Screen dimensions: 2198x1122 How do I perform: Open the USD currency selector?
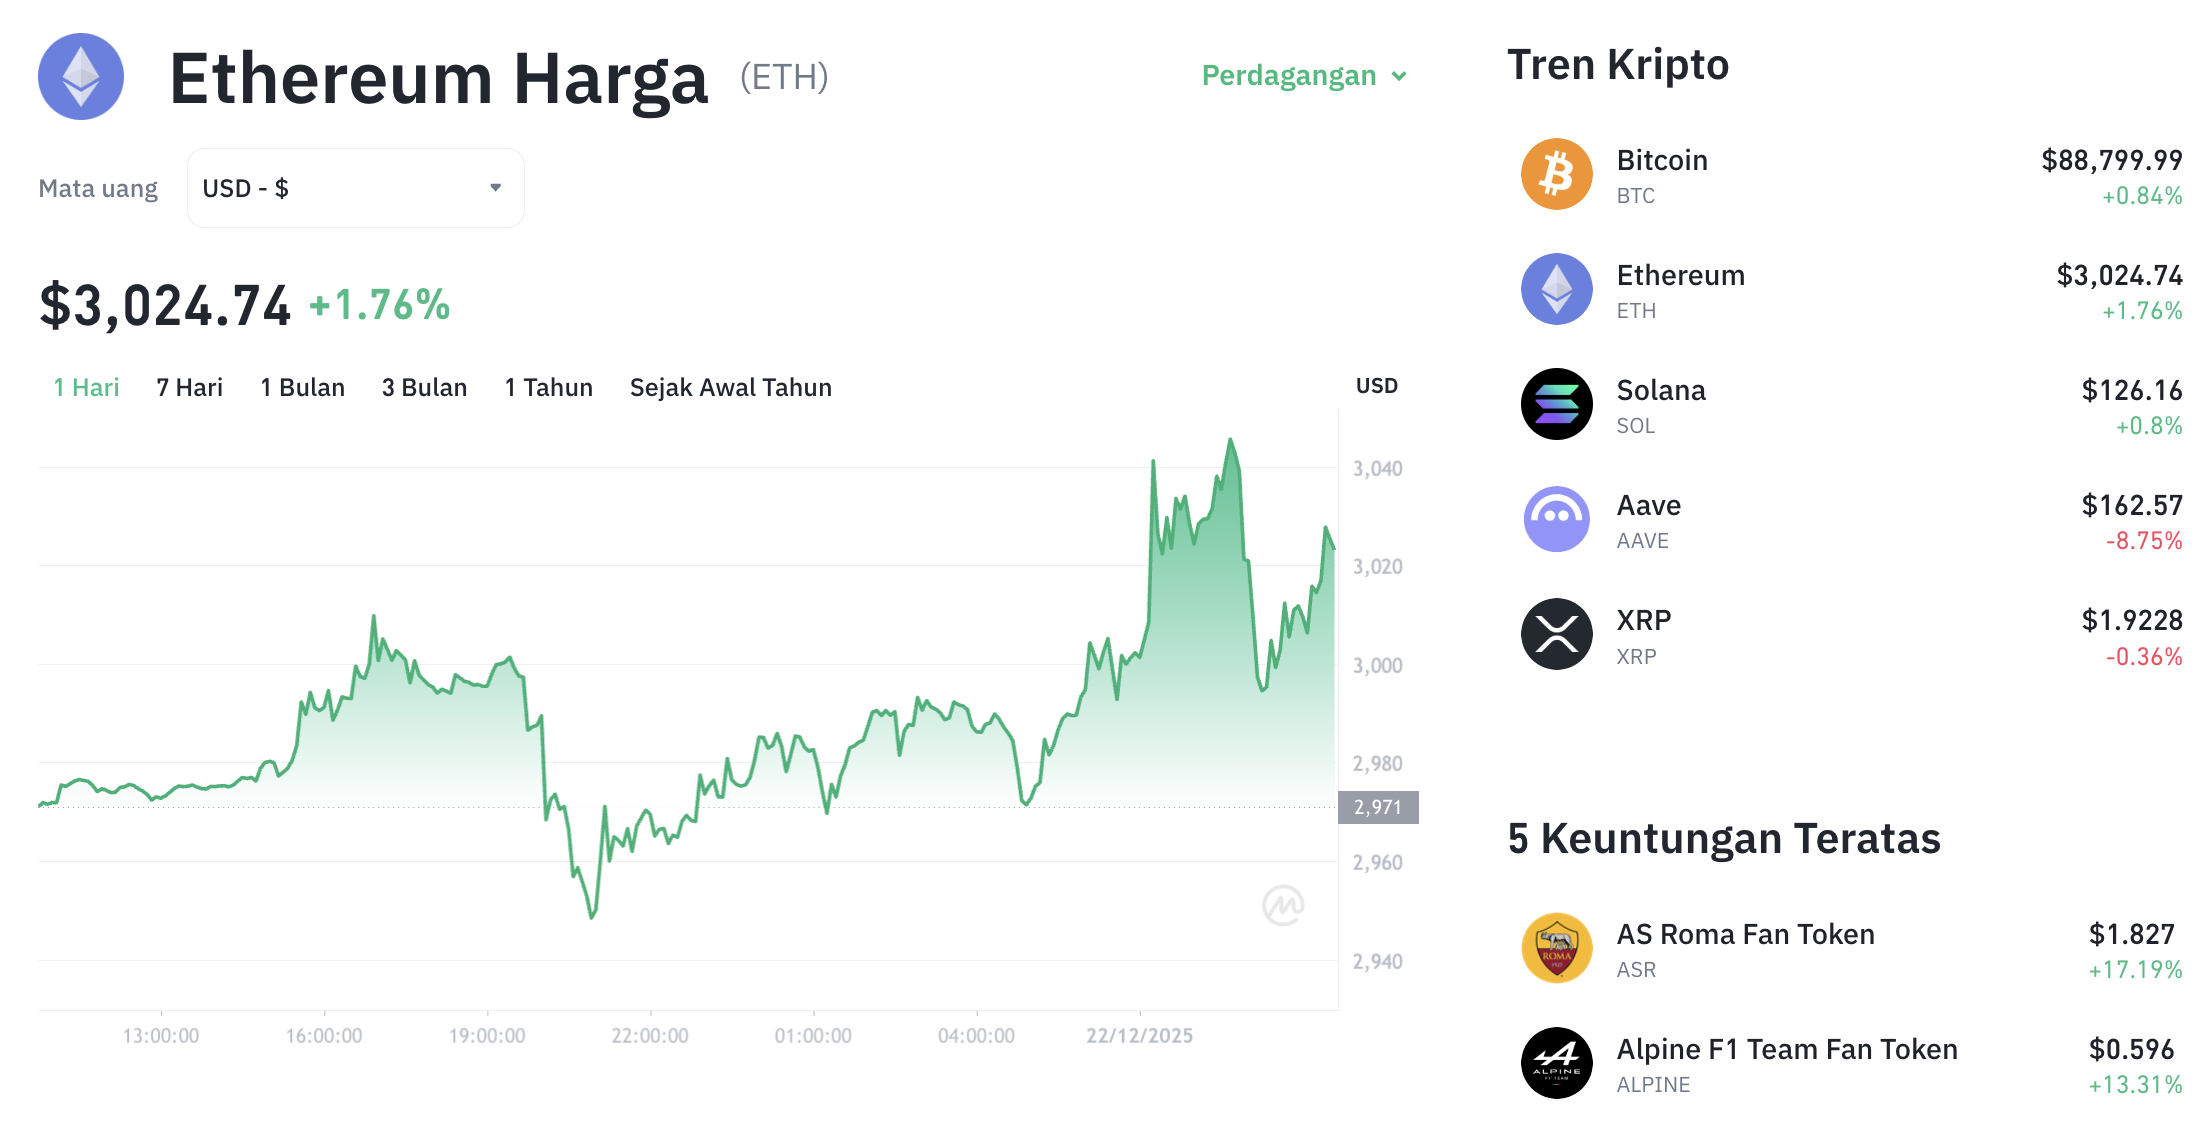tap(354, 187)
